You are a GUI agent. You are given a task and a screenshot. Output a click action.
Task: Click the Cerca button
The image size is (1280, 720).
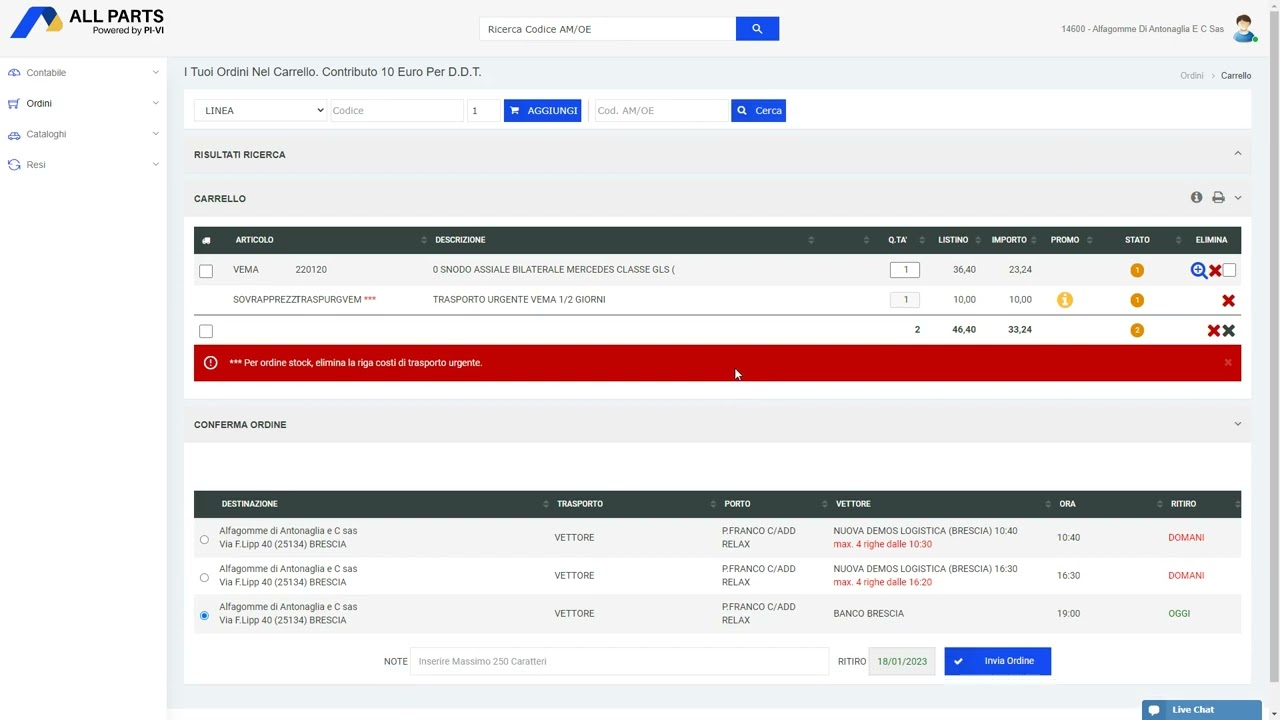coord(758,110)
